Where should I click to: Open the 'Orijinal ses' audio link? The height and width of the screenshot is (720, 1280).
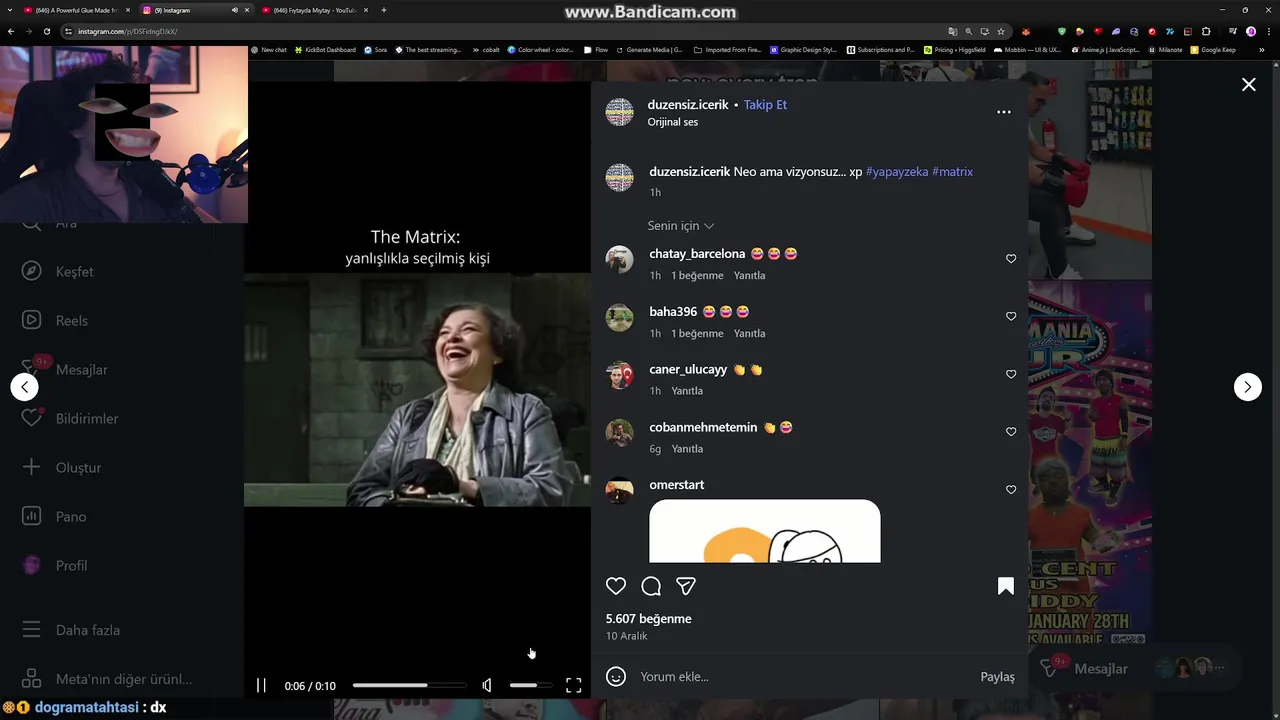click(673, 122)
